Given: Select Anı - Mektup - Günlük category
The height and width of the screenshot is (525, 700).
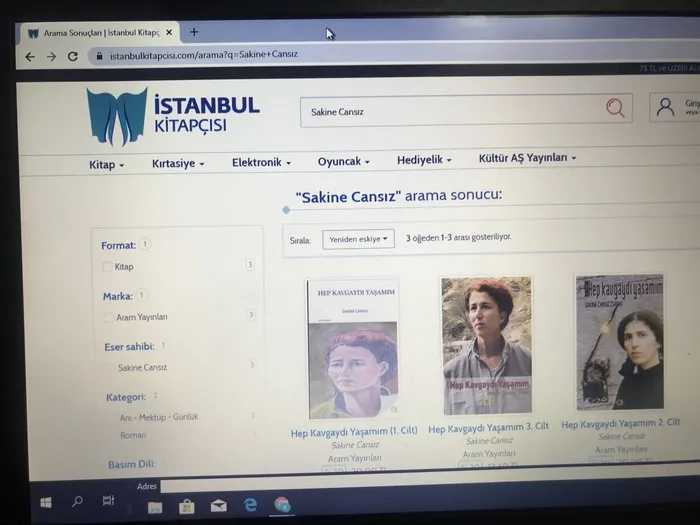Looking at the screenshot, I should [x=159, y=417].
